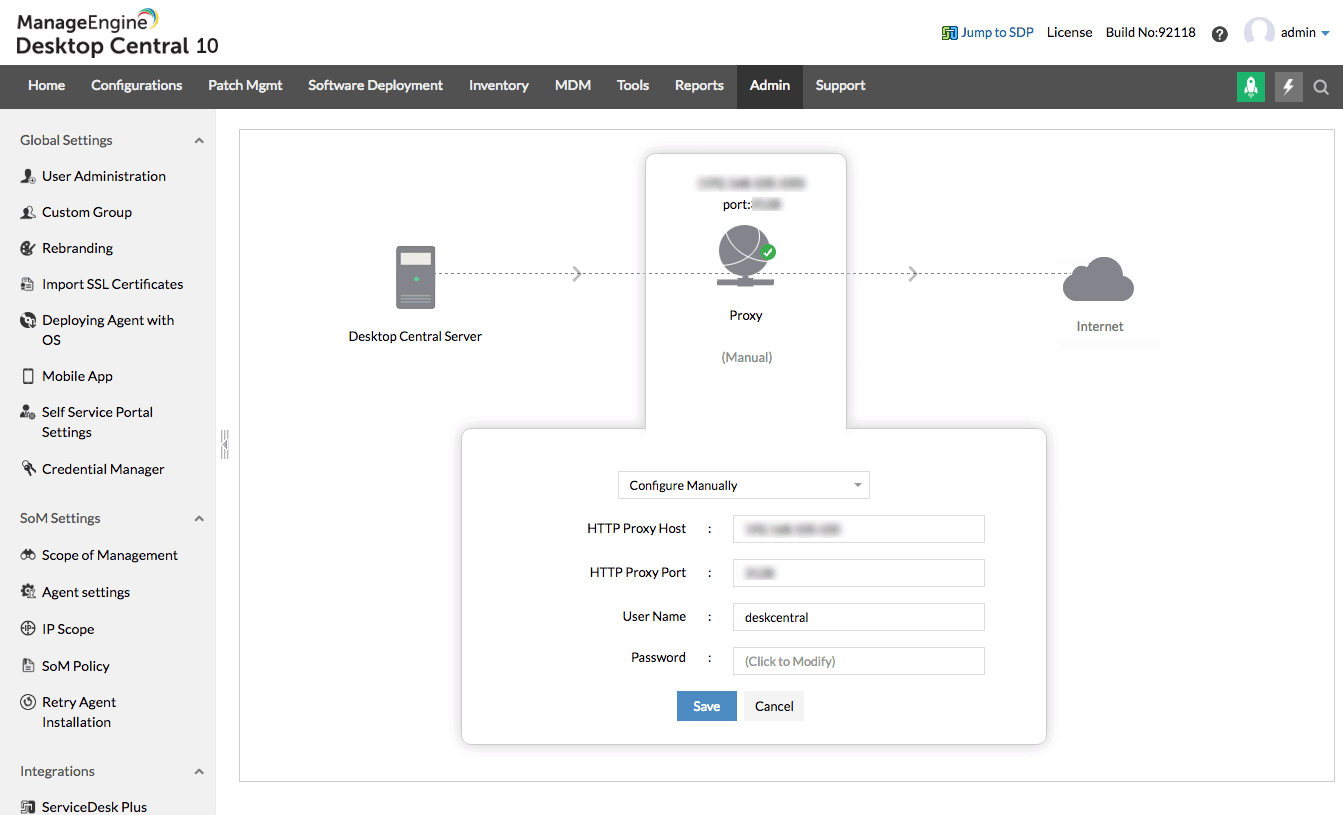This screenshot has height=815, width=1343.
Task: Collapse the left sidebar with the splitter handle
Action: 225,444
